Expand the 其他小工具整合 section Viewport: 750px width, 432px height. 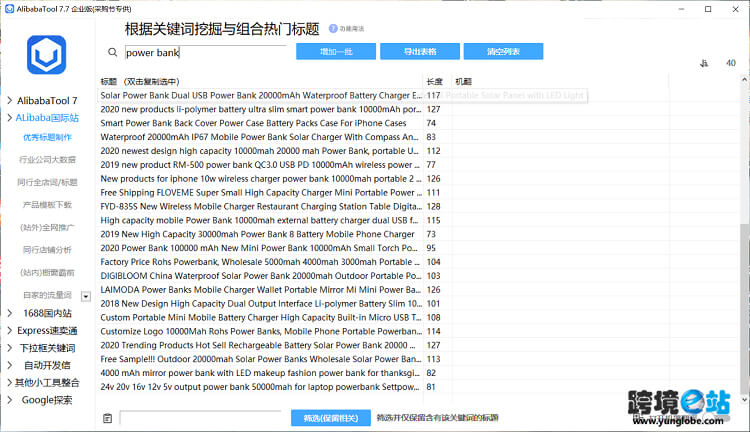click(x=10, y=382)
